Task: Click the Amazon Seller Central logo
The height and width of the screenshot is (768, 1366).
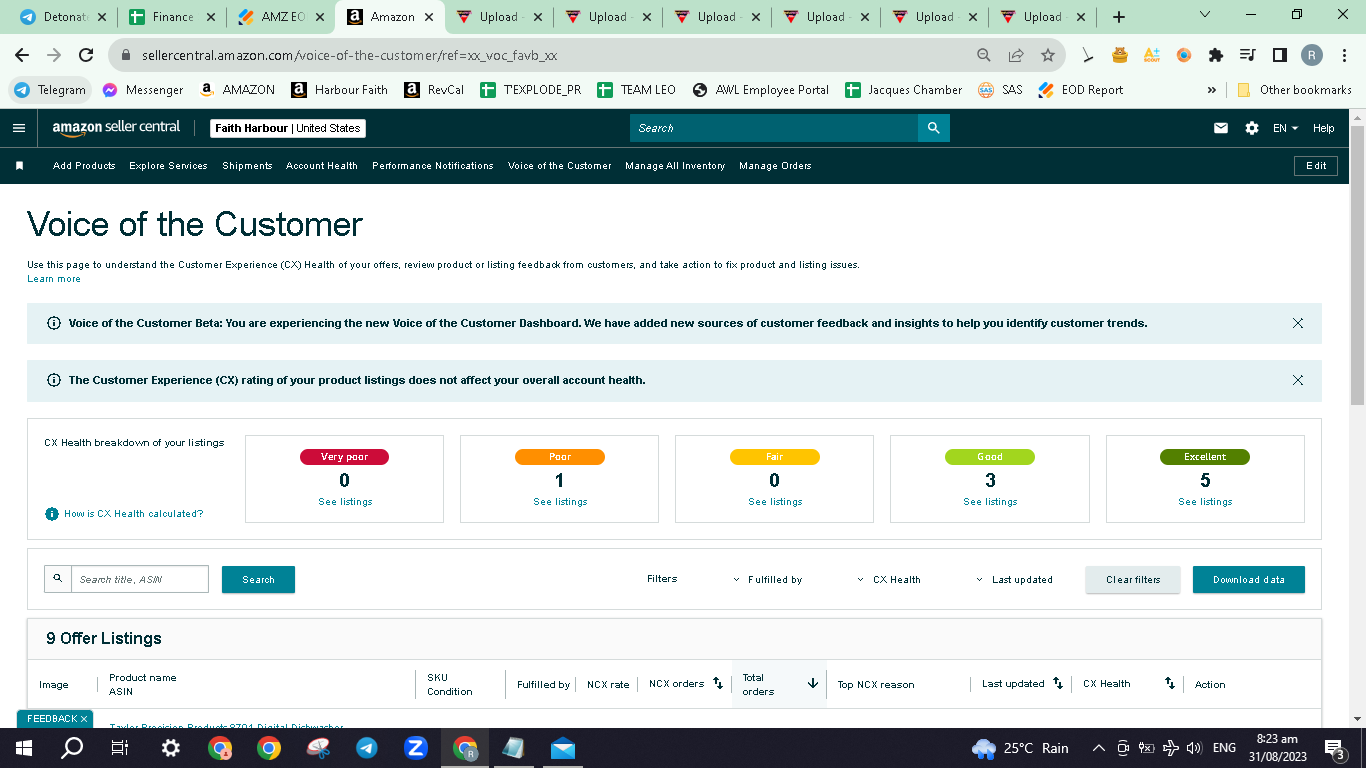Action: [117, 128]
